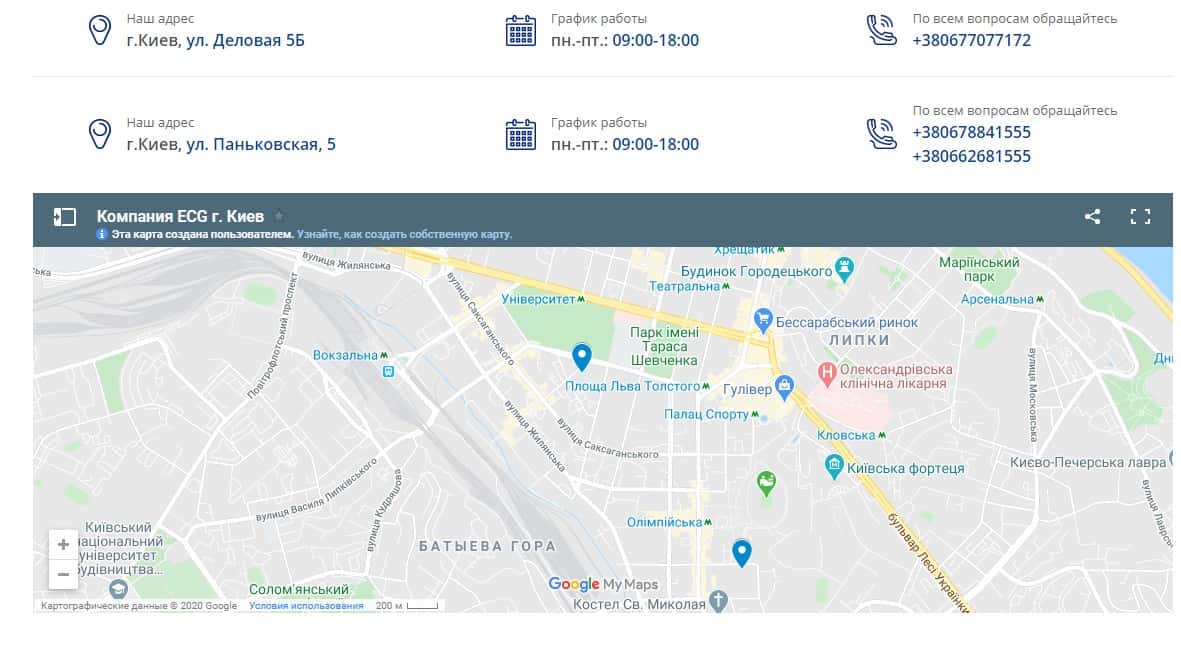Click the Олександрівська клінічна лікарня hospital icon
The image size is (1181, 648).
pyautogui.click(x=828, y=373)
